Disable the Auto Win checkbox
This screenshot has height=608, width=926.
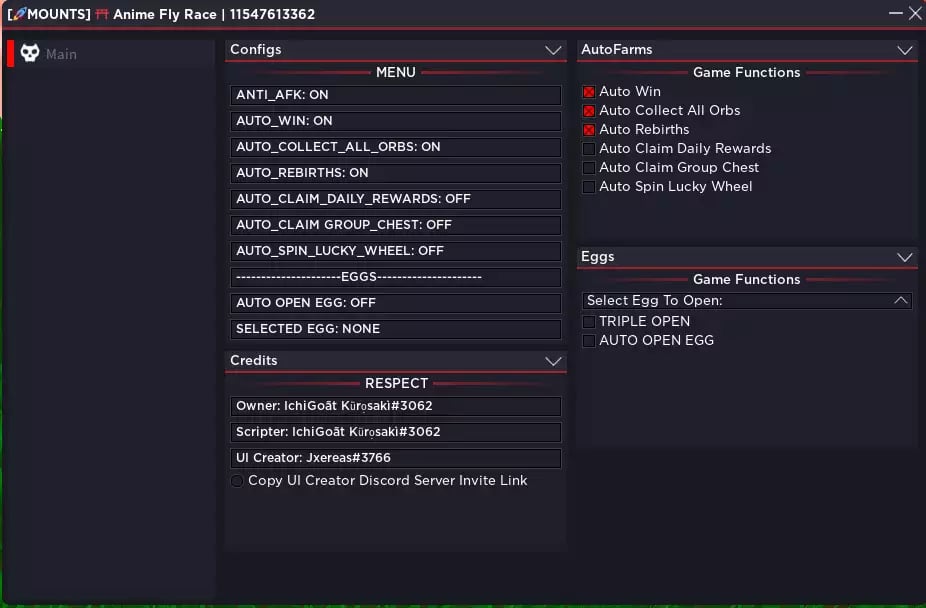(589, 92)
